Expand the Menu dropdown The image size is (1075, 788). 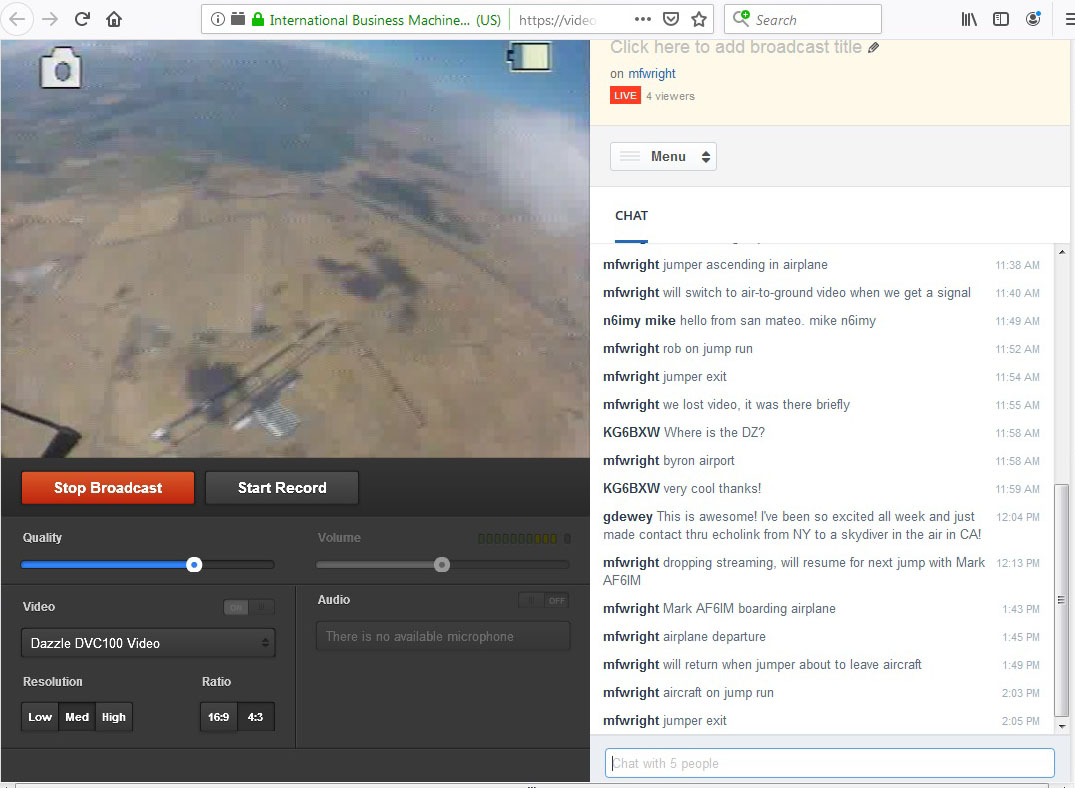663,157
